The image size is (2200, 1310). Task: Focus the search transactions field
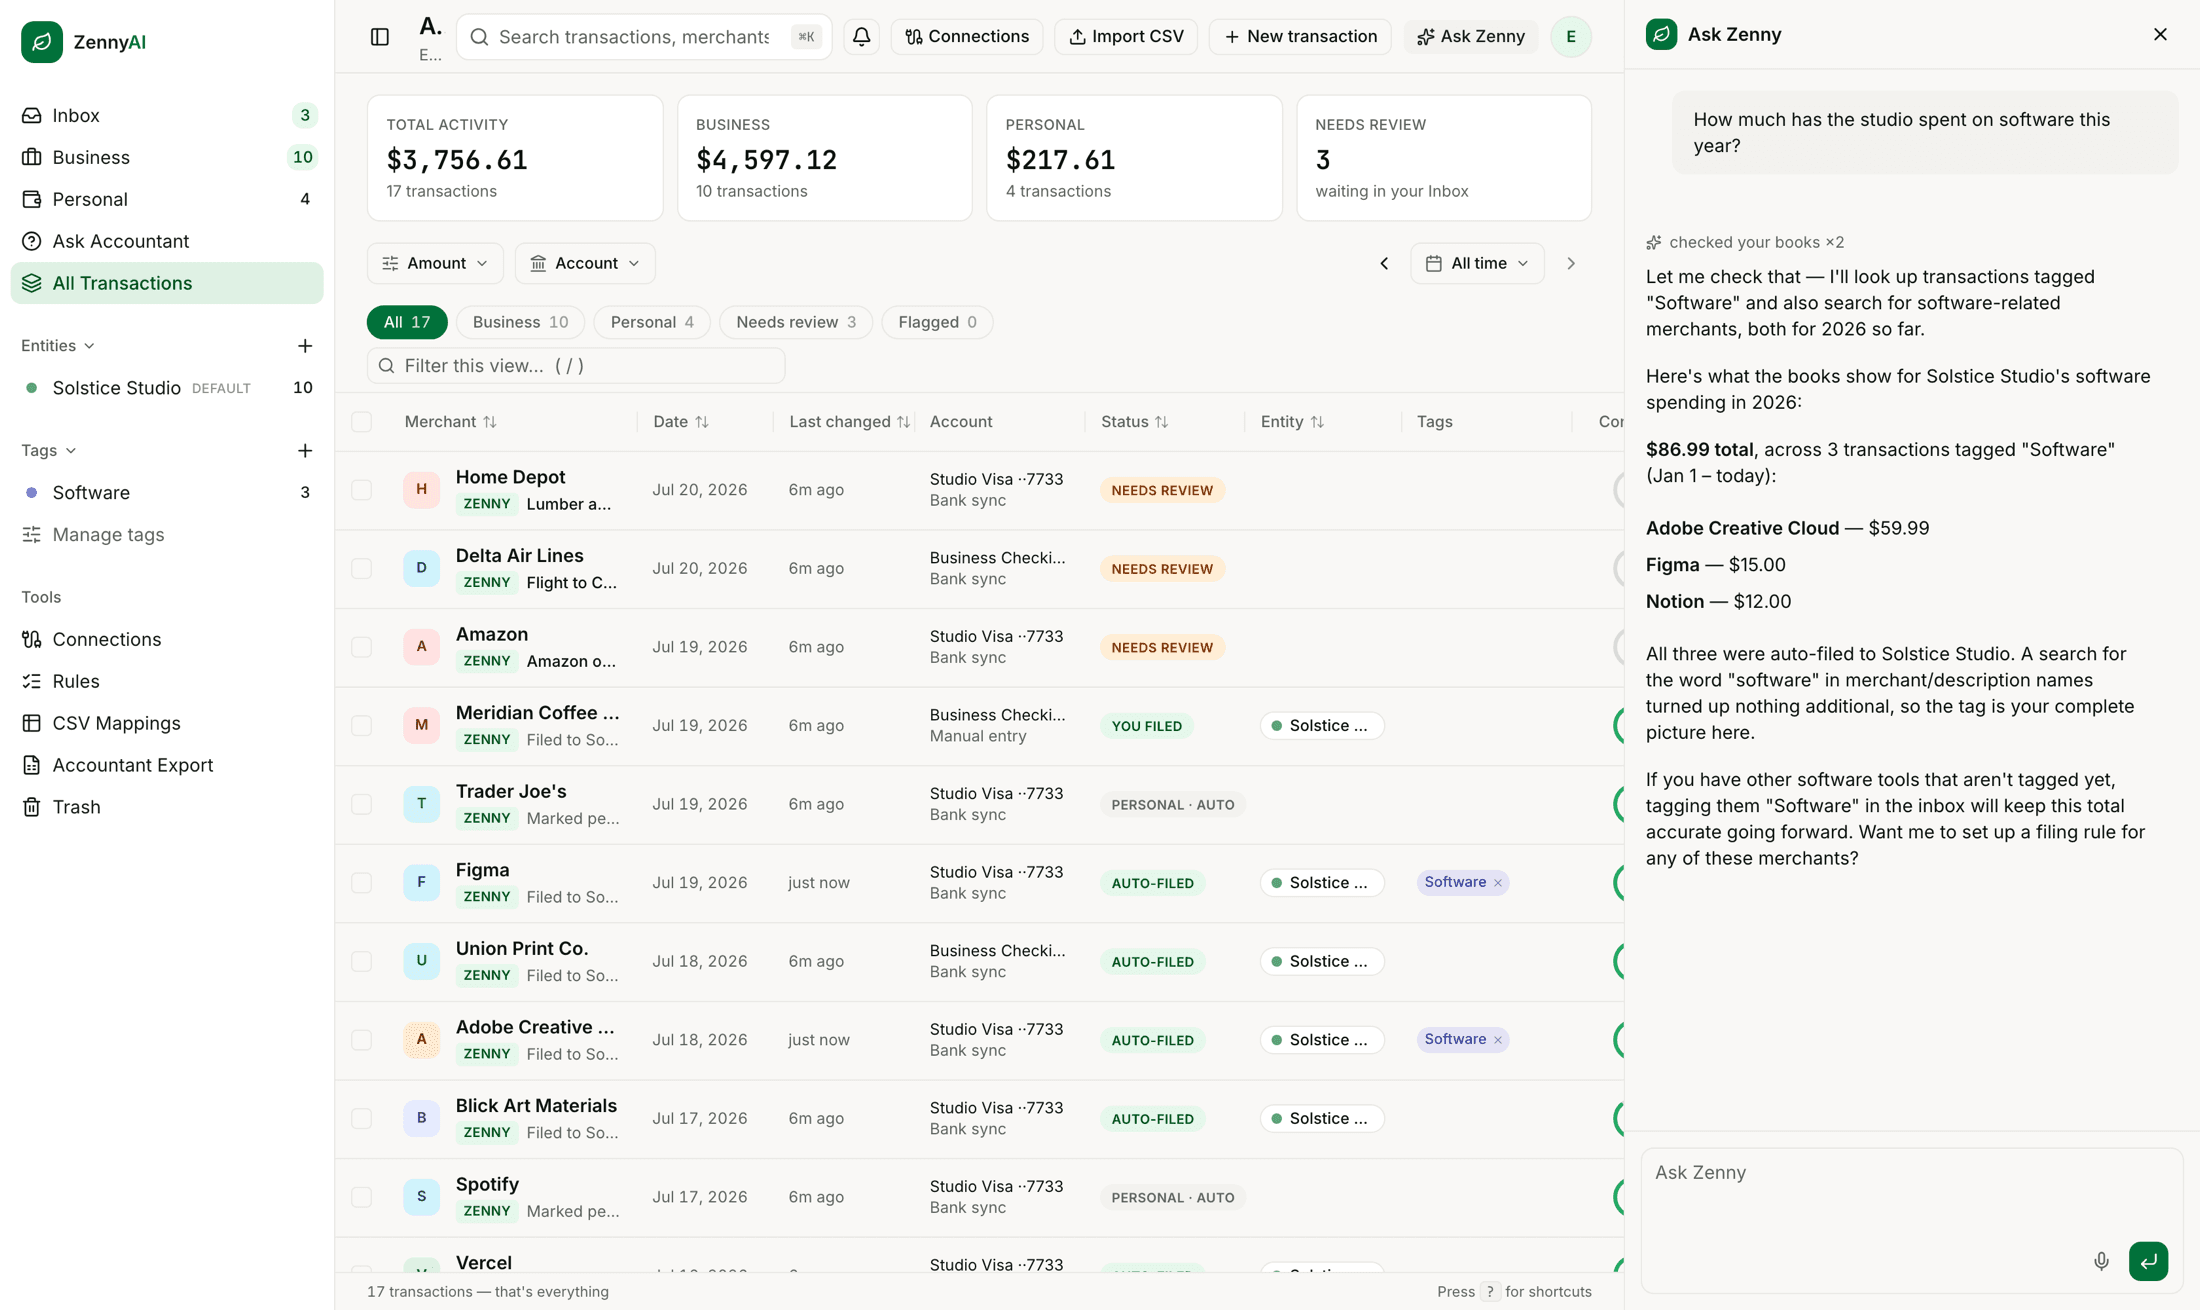[644, 37]
